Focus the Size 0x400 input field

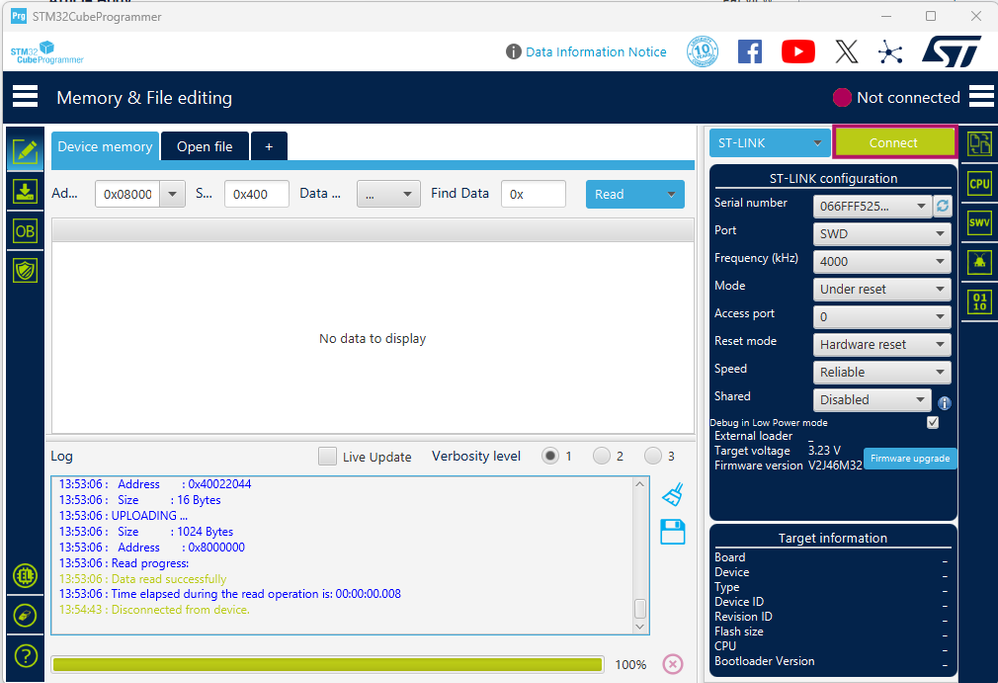coord(257,194)
